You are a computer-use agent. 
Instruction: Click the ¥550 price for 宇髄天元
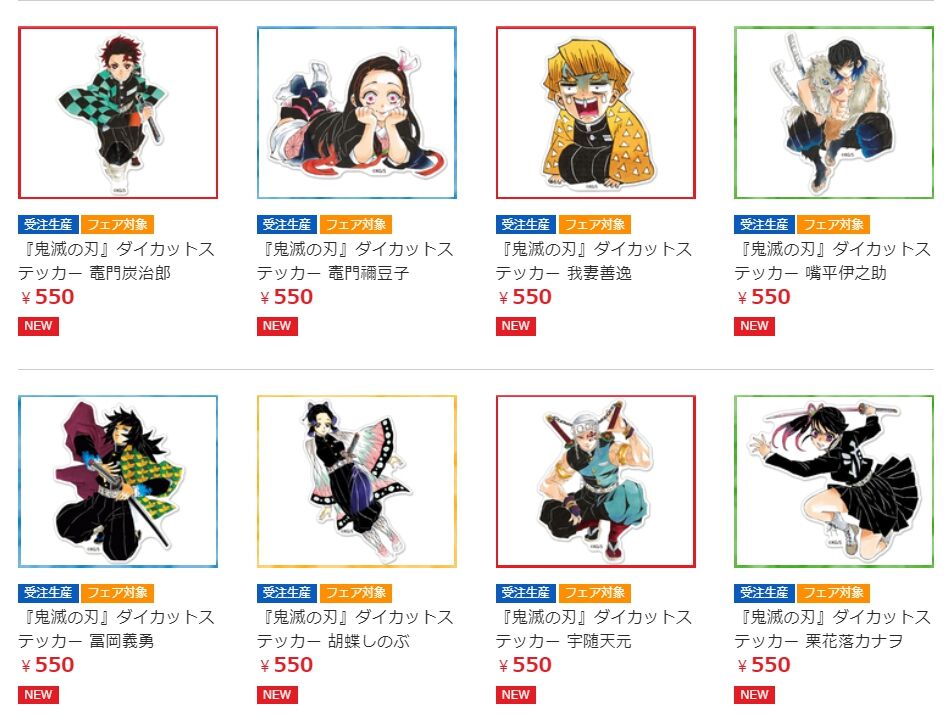coord(524,665)
